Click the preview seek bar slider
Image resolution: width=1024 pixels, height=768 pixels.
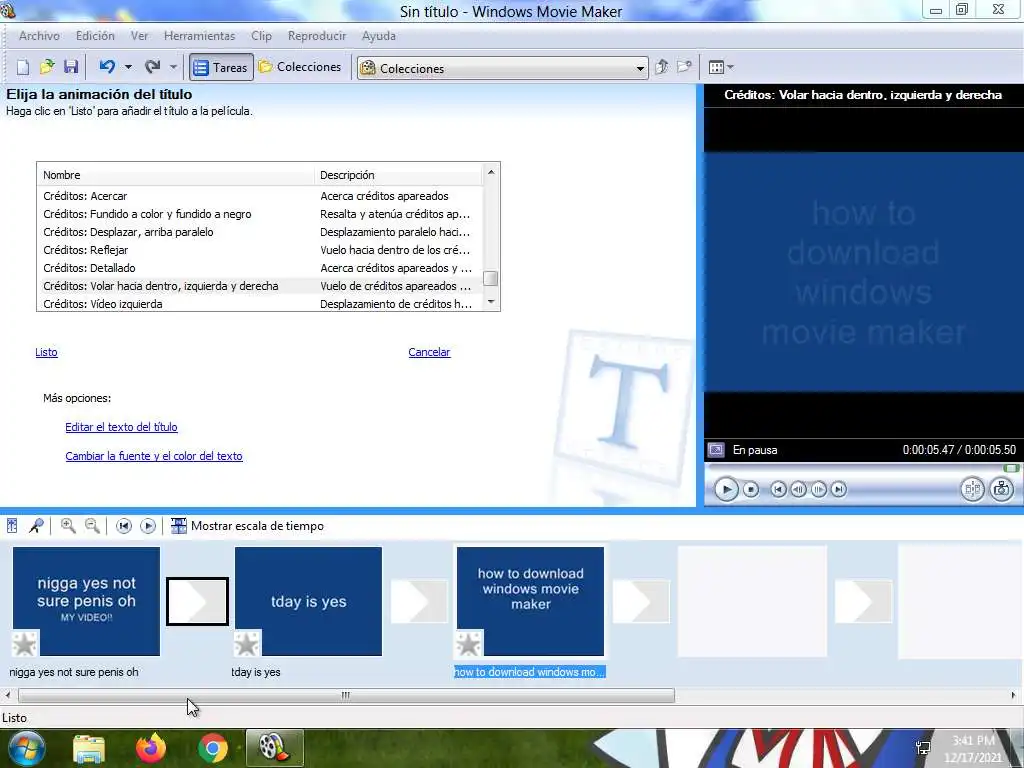(x=1011, y=468)
